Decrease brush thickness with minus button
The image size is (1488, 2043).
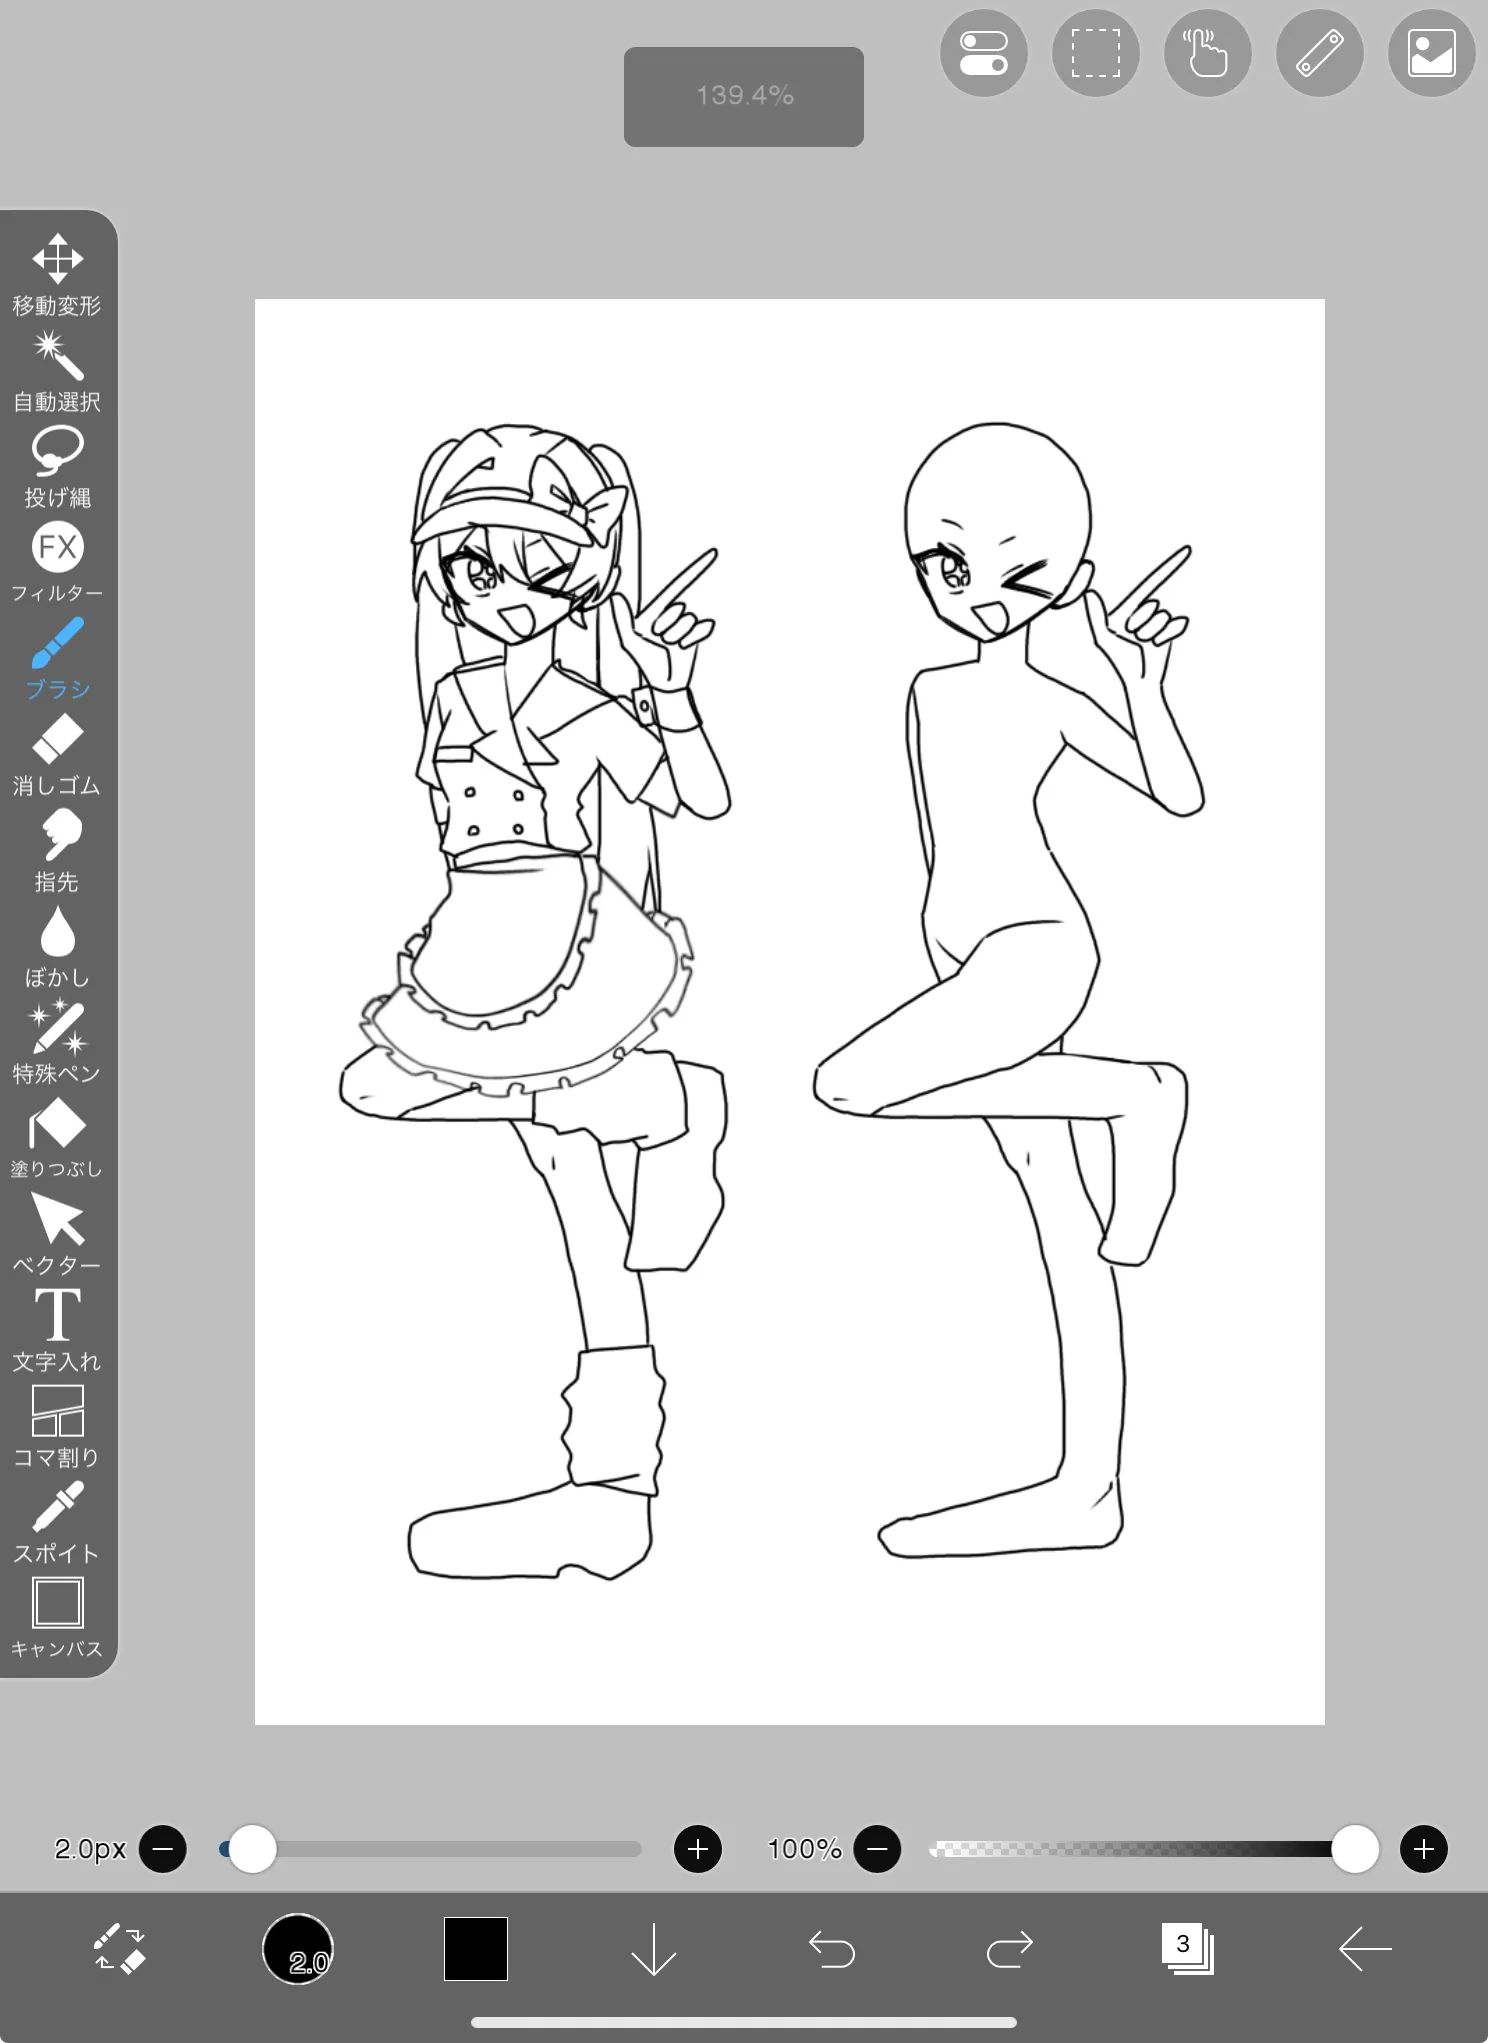tap(163, 1849)
